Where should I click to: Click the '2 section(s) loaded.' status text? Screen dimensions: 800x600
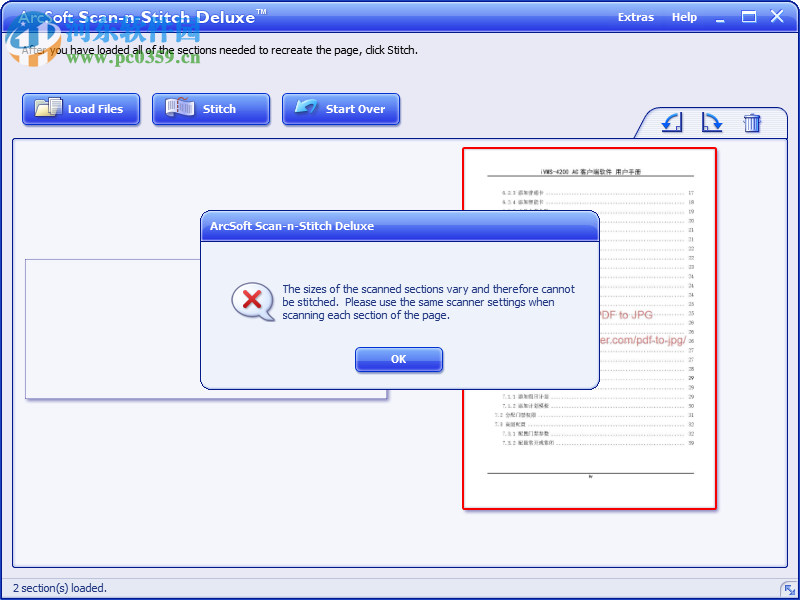[x=60, y=588]
